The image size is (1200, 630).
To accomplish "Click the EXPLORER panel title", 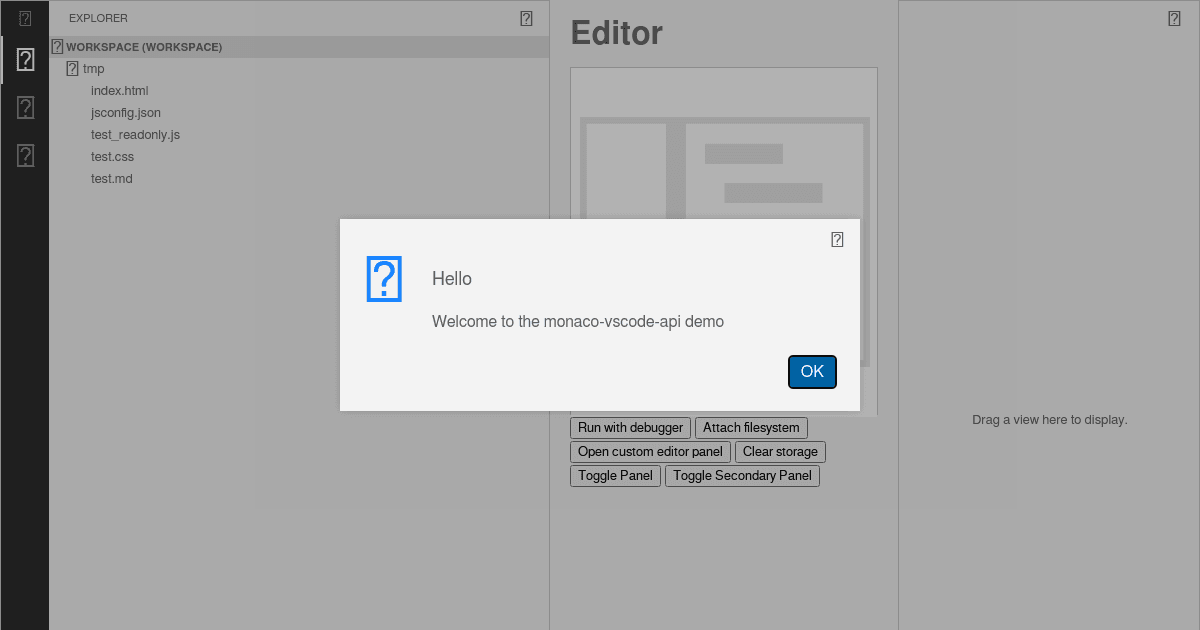I will [98, 18].
